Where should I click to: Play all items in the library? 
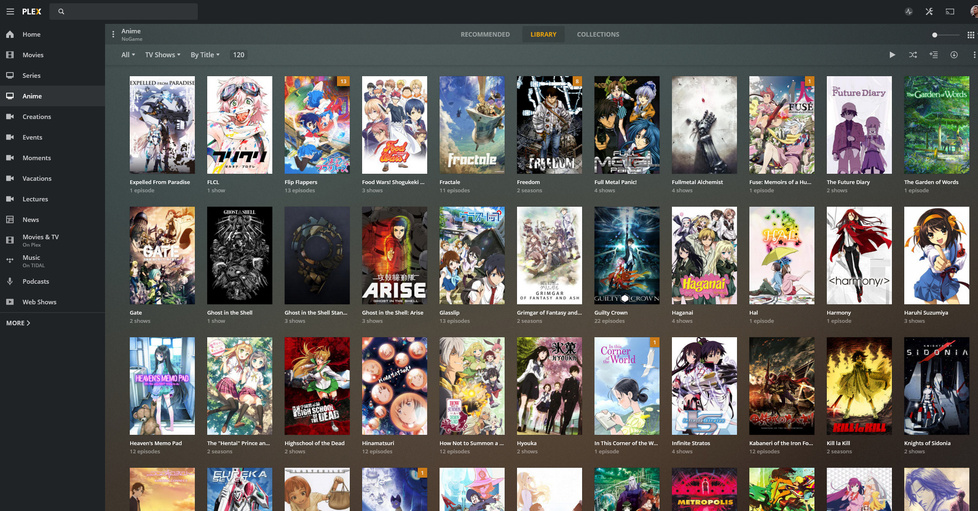(x=892, y=55)
